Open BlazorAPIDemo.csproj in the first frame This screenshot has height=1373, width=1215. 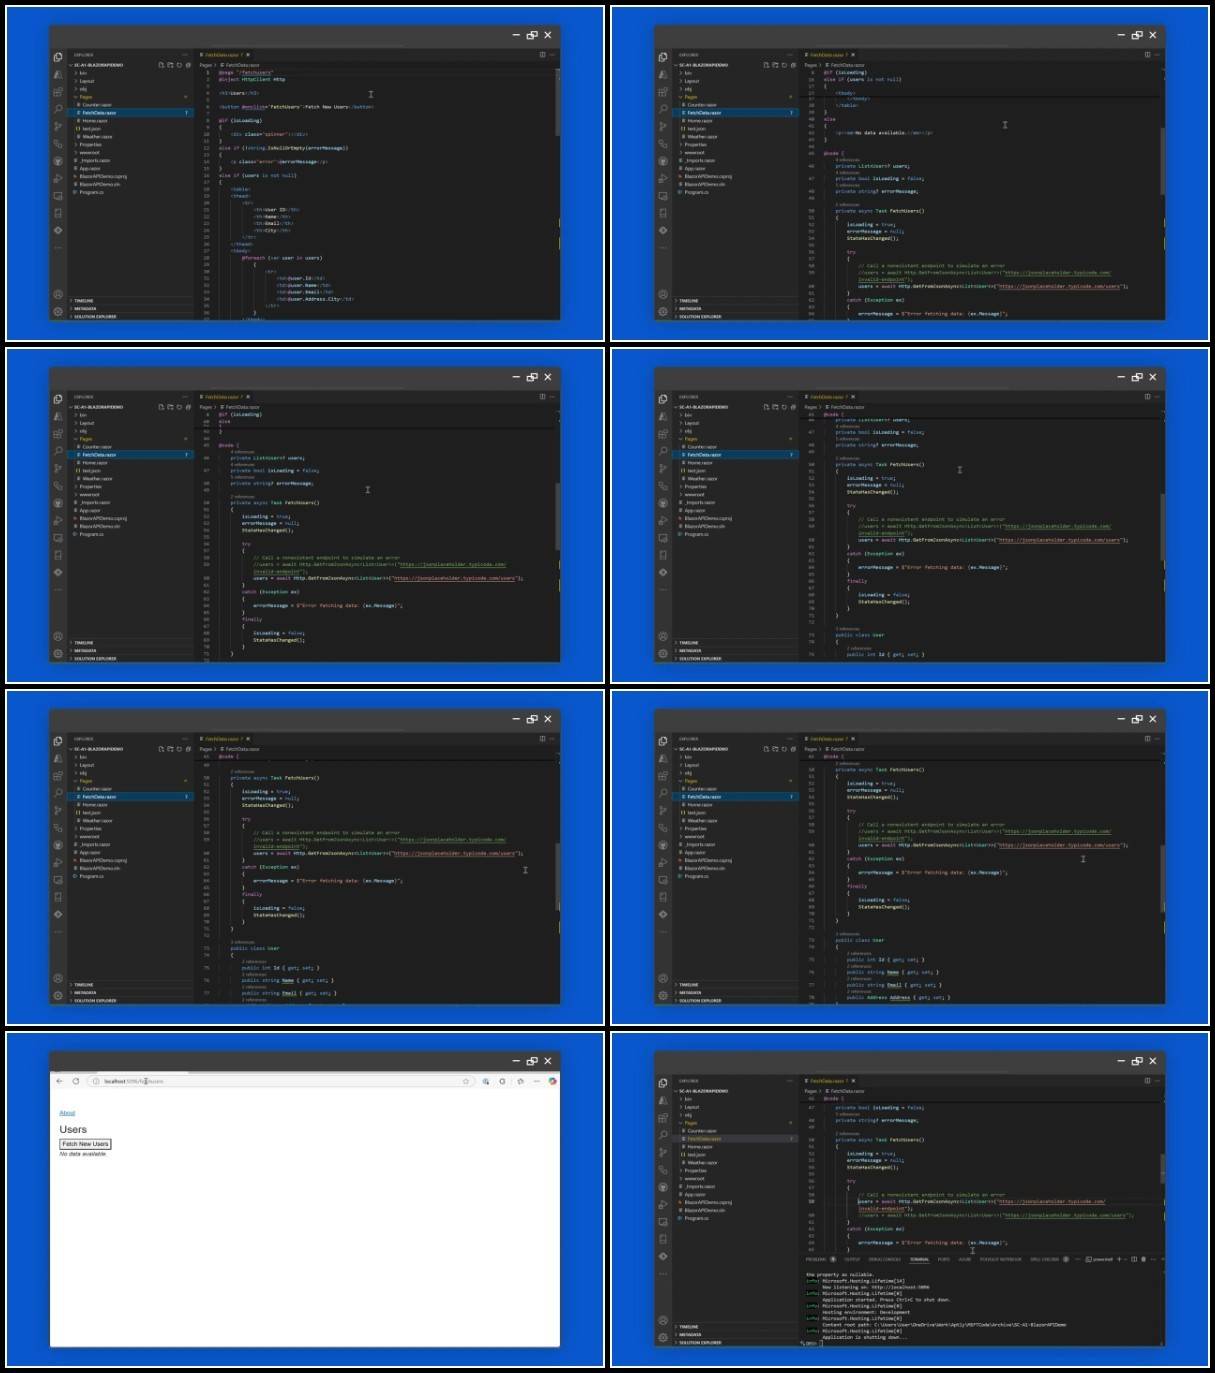[x=132, y=176]
